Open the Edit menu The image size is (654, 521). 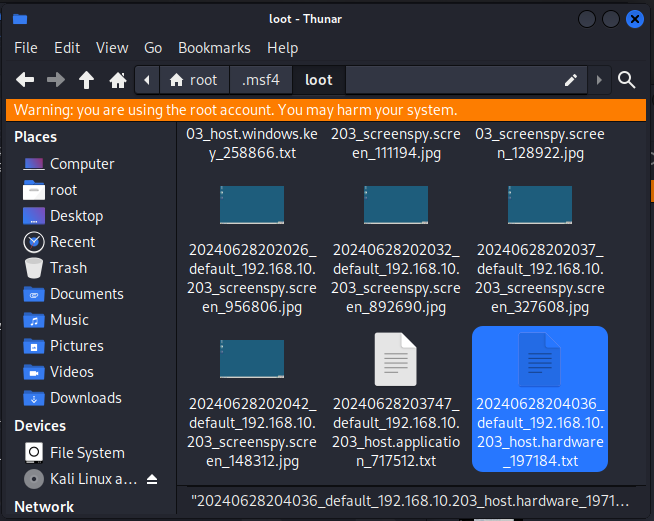click(x=67, y=48)
